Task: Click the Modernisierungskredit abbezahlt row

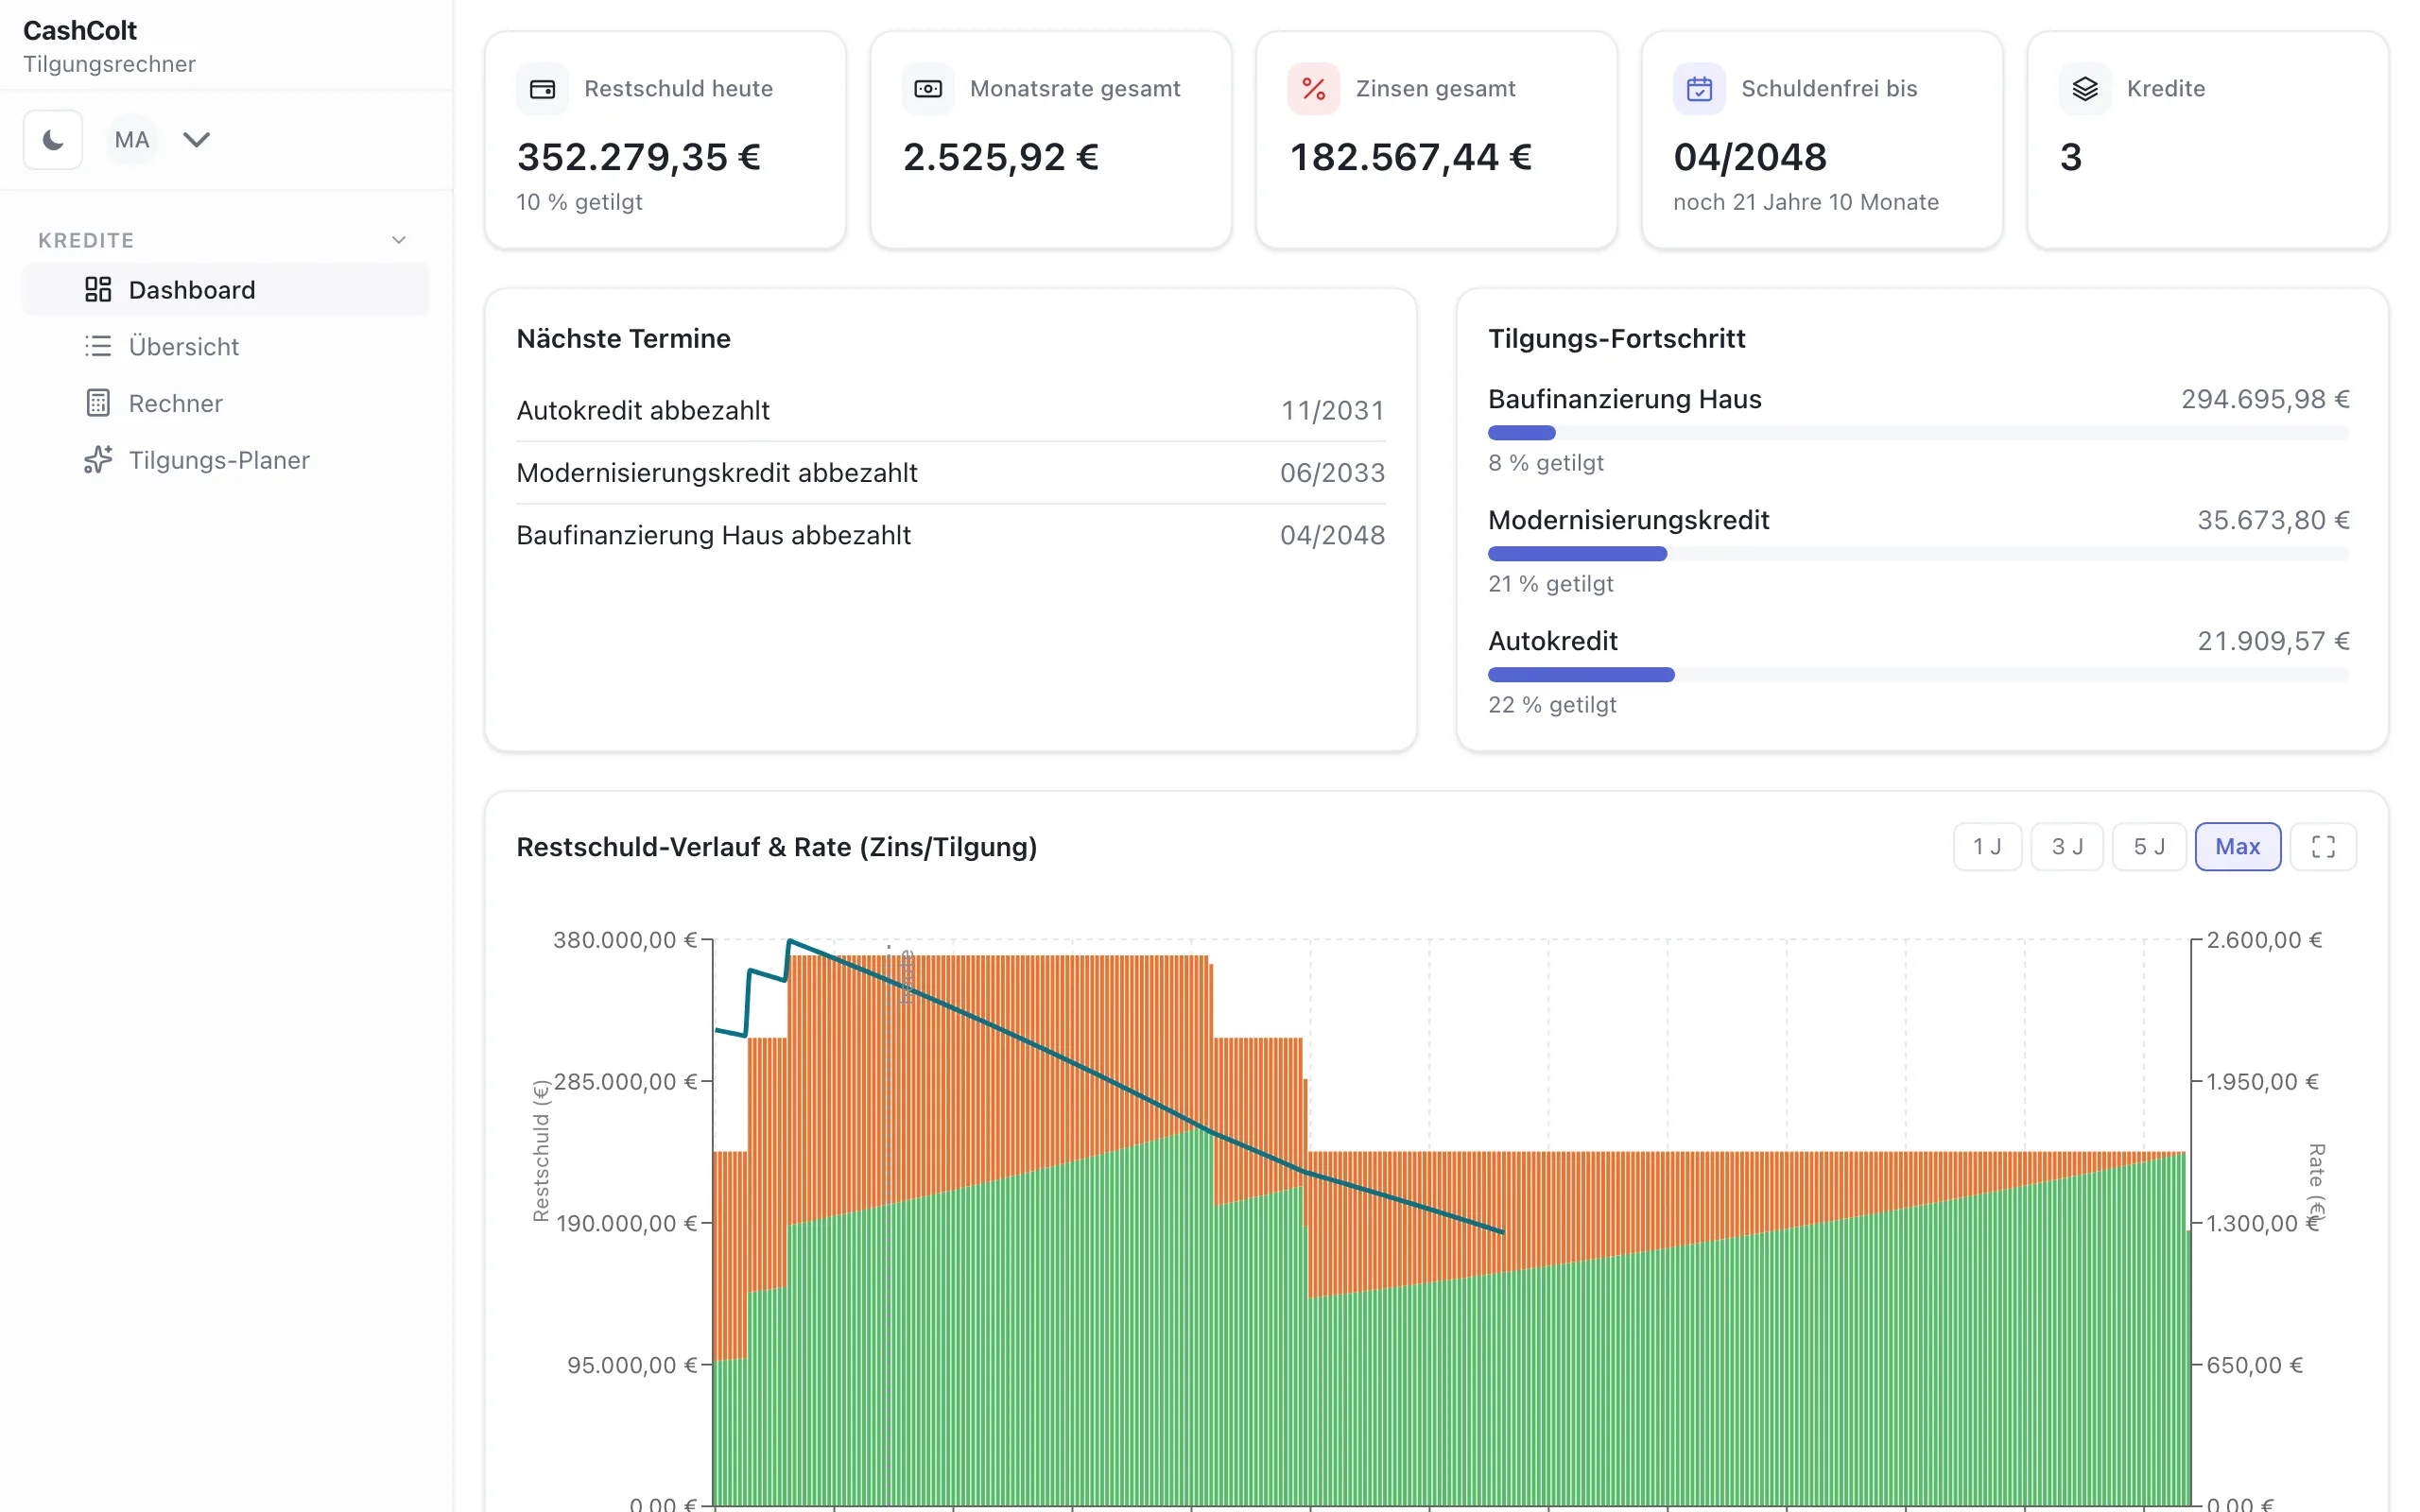Action: coord(951,473)
